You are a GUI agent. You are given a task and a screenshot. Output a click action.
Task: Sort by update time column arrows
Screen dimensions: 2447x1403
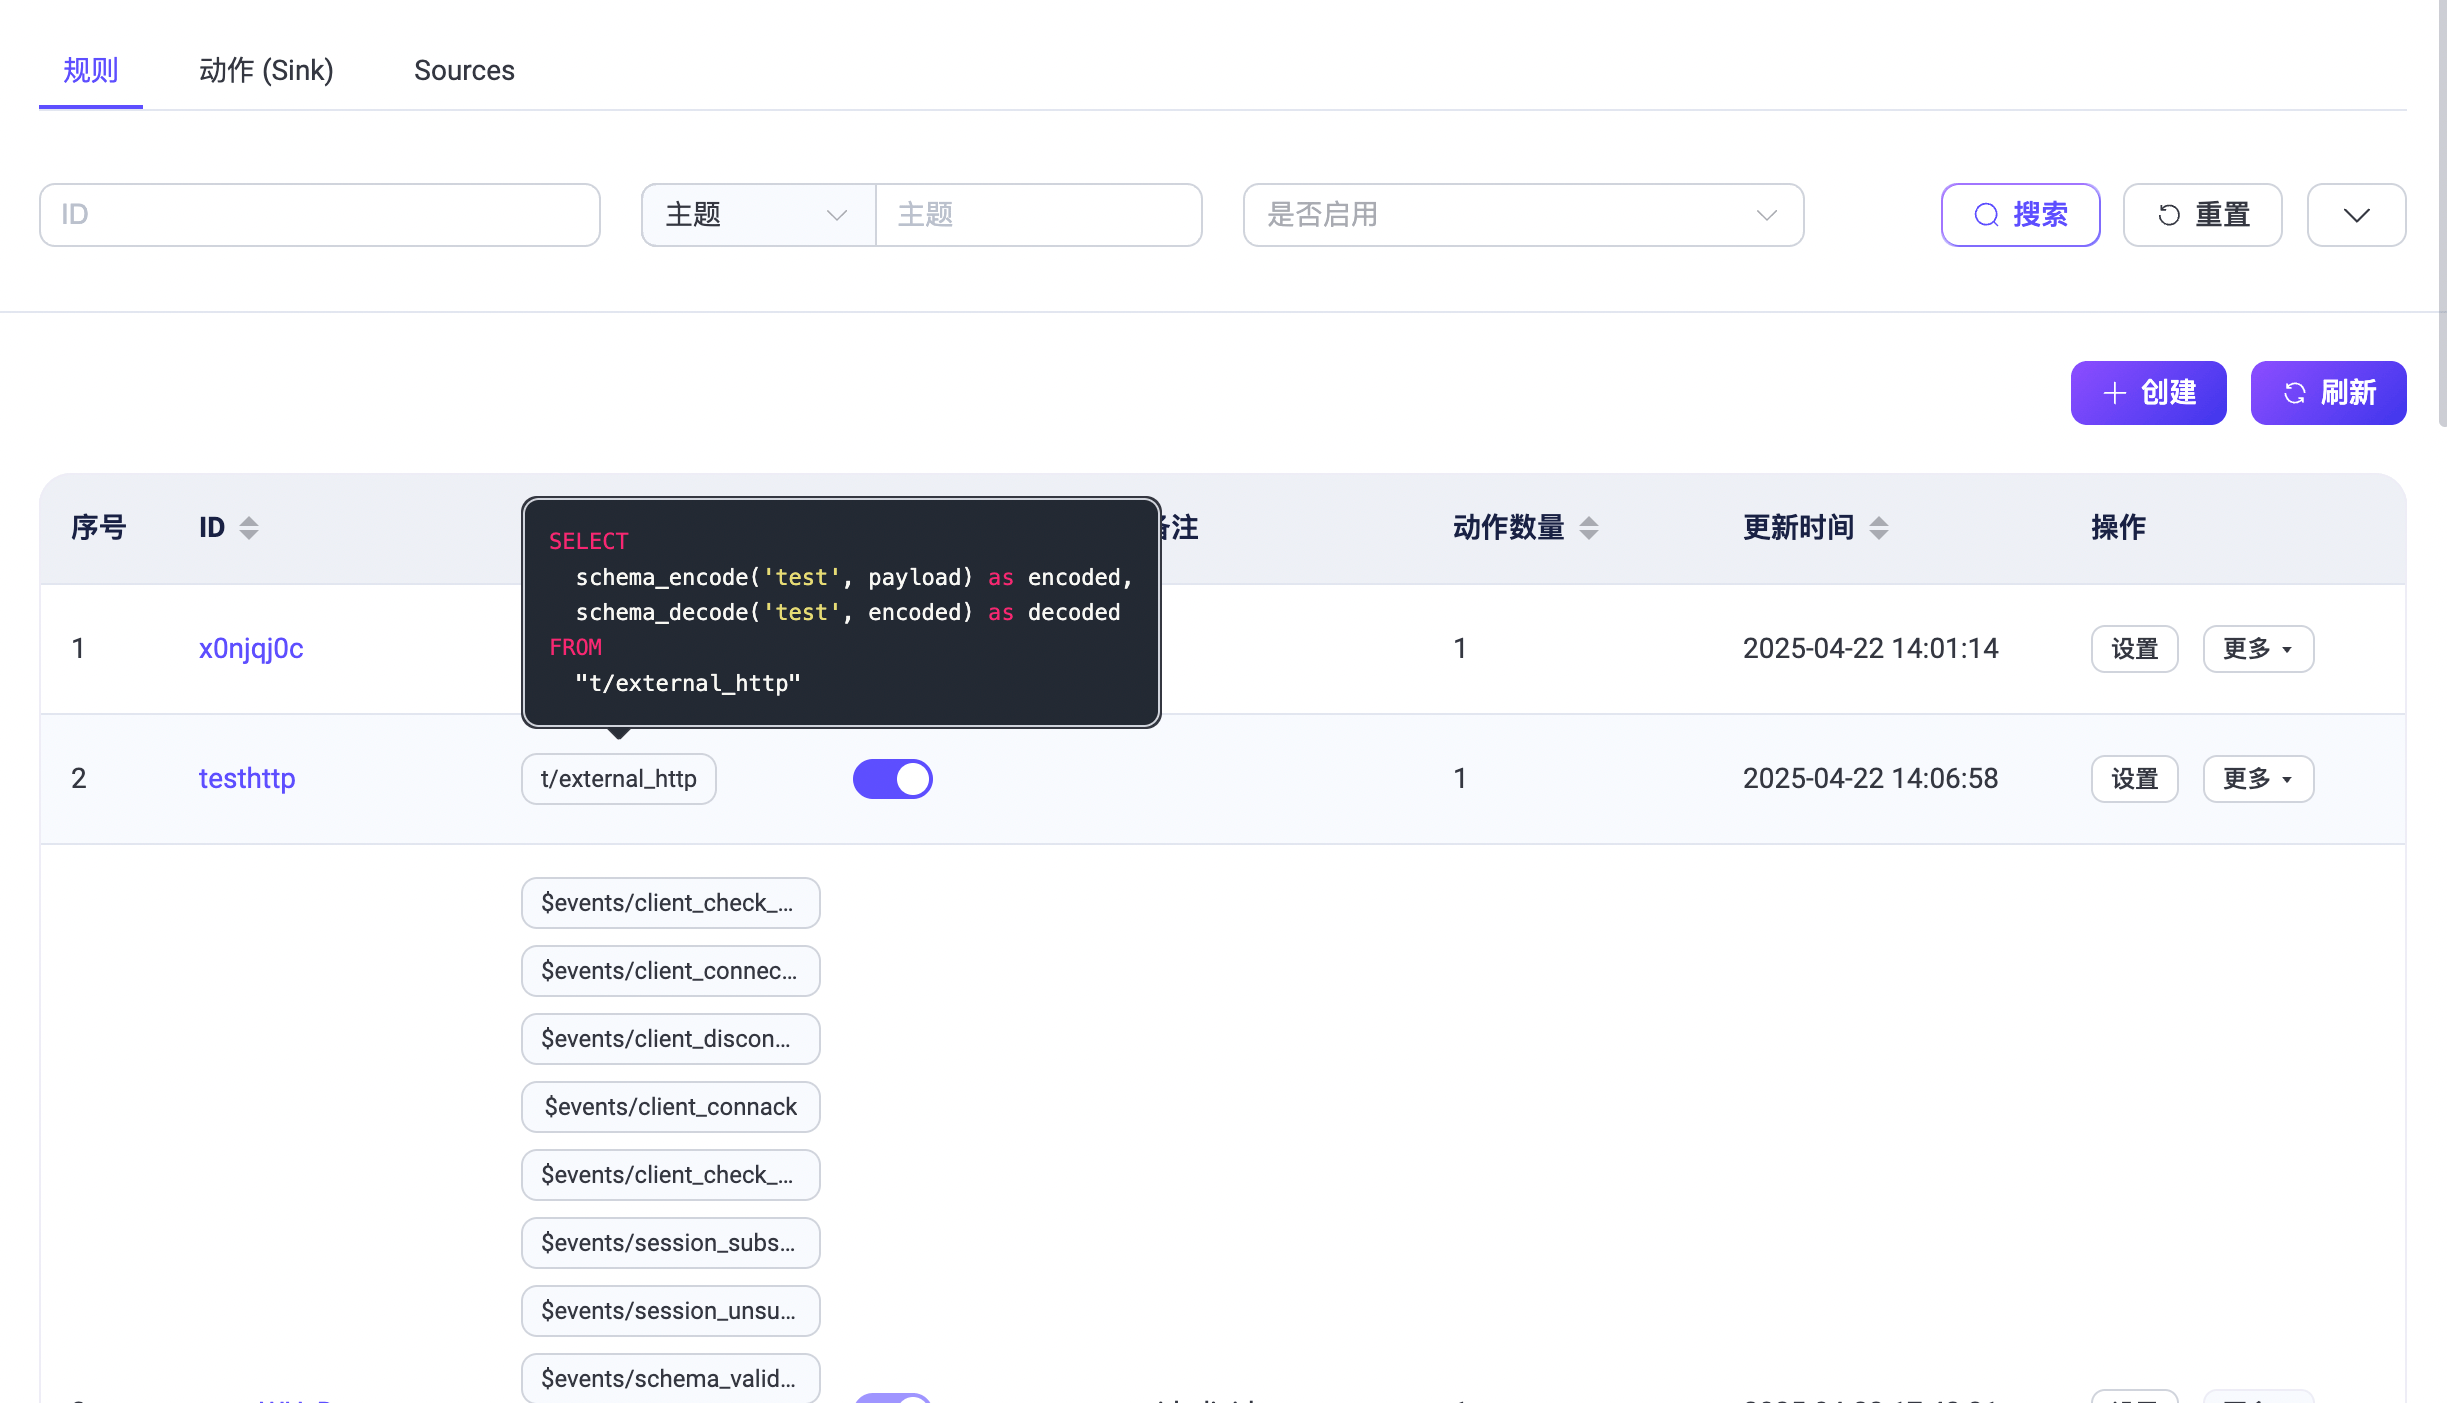coord(1878,528)
